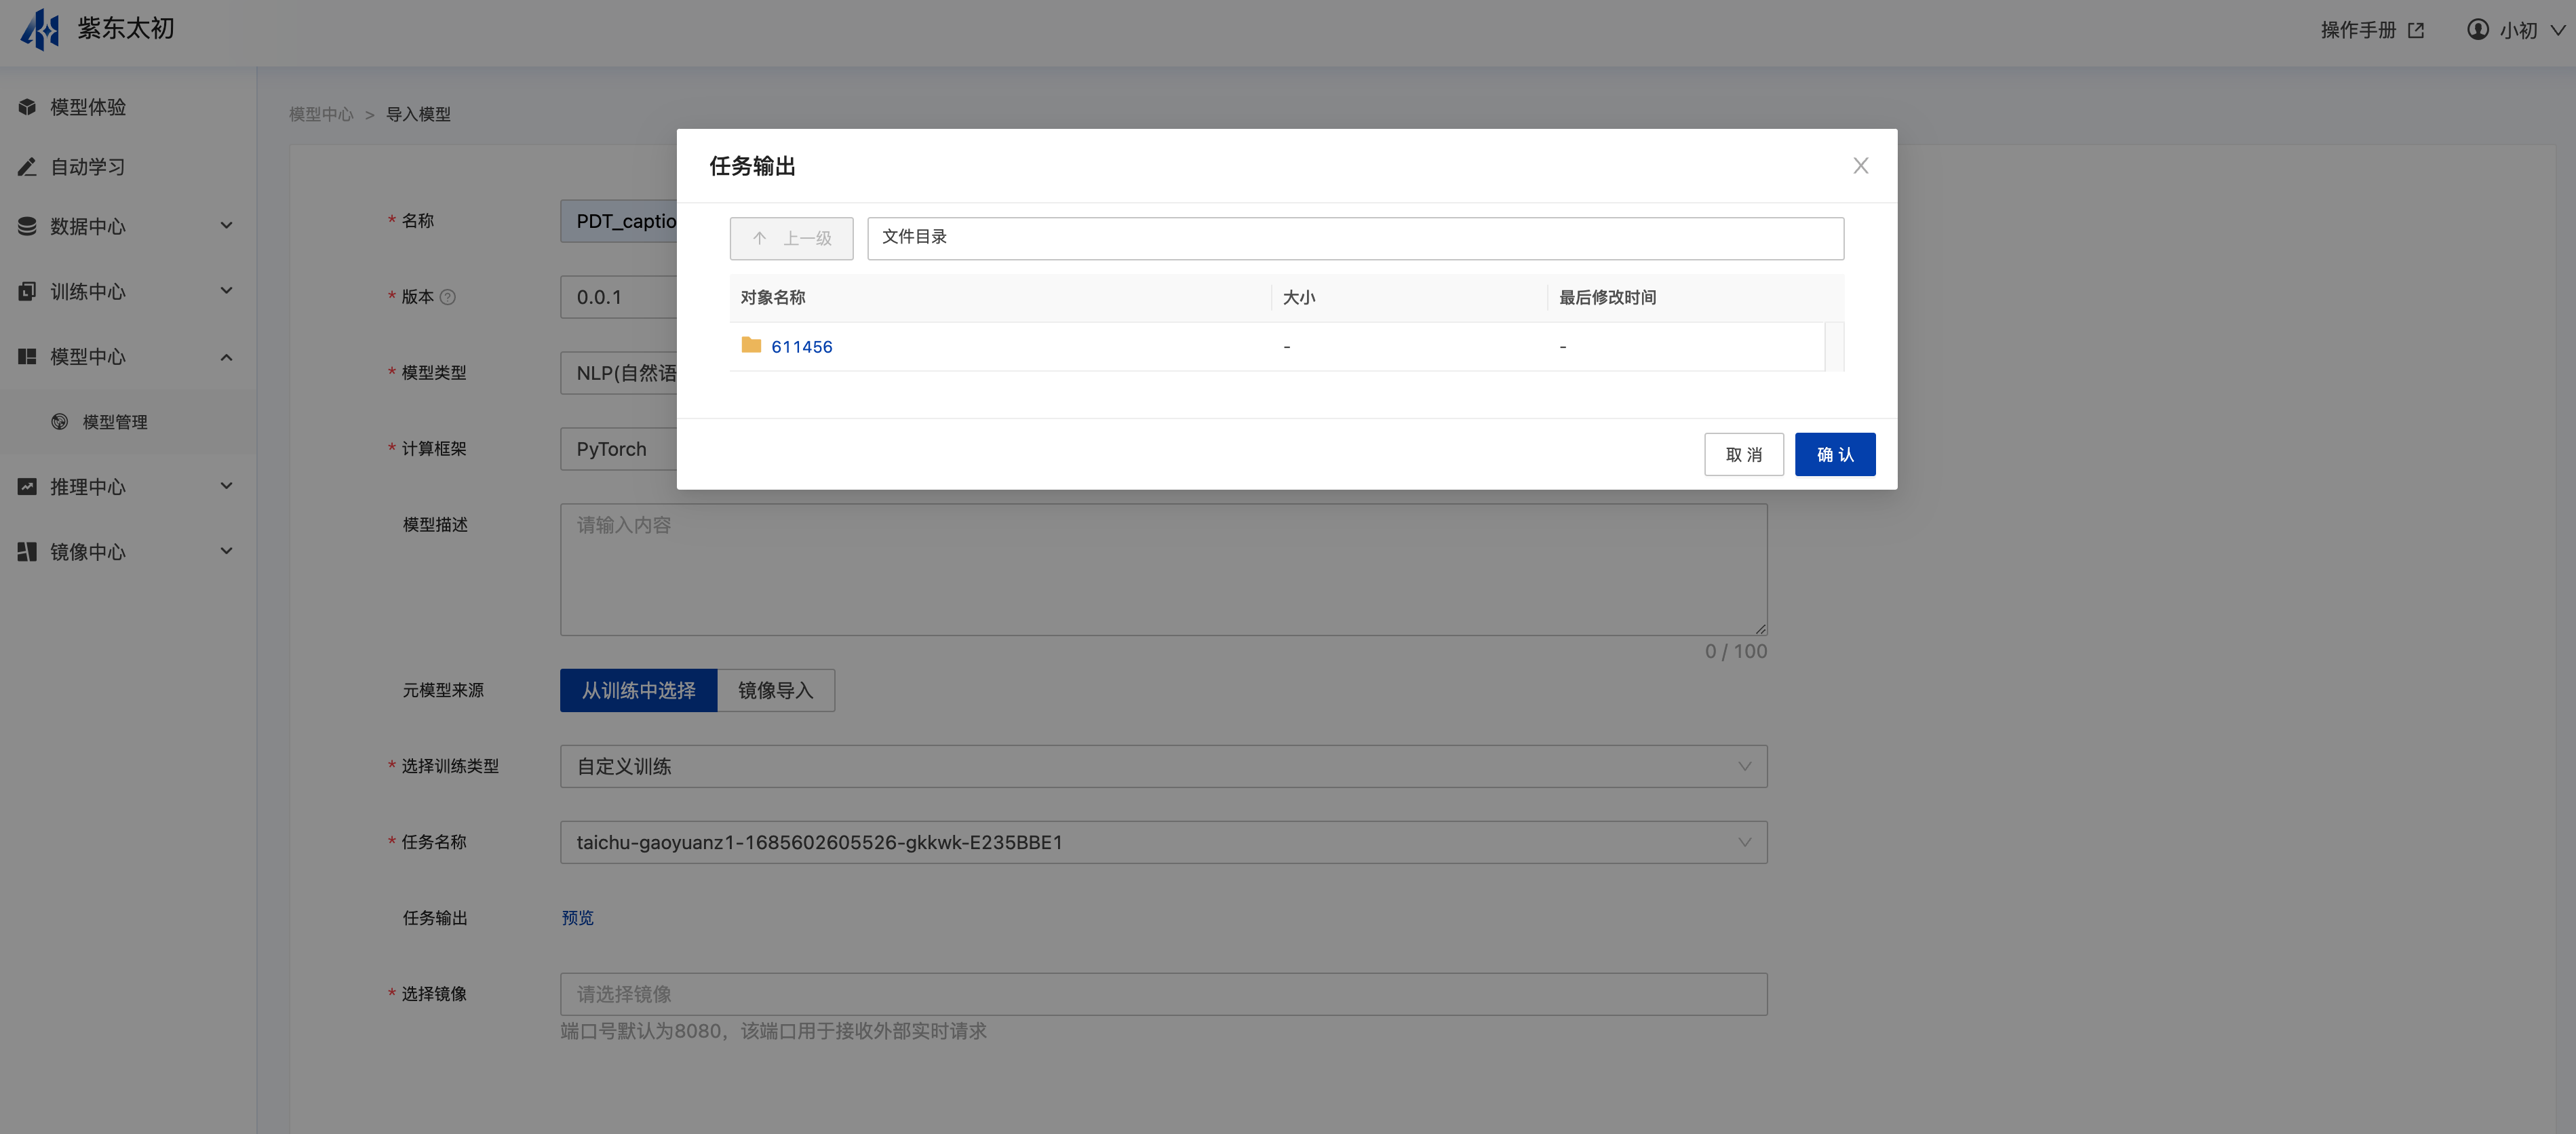2576x1134 pixels.
Task: Confirm with the 确认 button
Action: 1835,454
